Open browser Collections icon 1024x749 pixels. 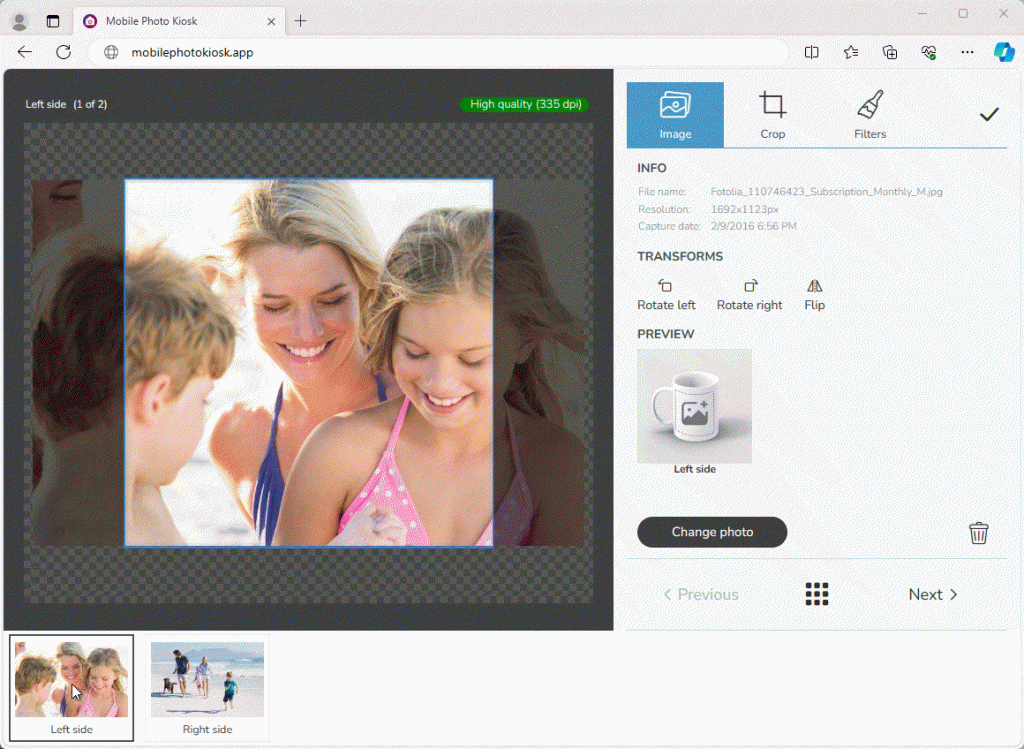pyautogui.click(x=890, y=52)
